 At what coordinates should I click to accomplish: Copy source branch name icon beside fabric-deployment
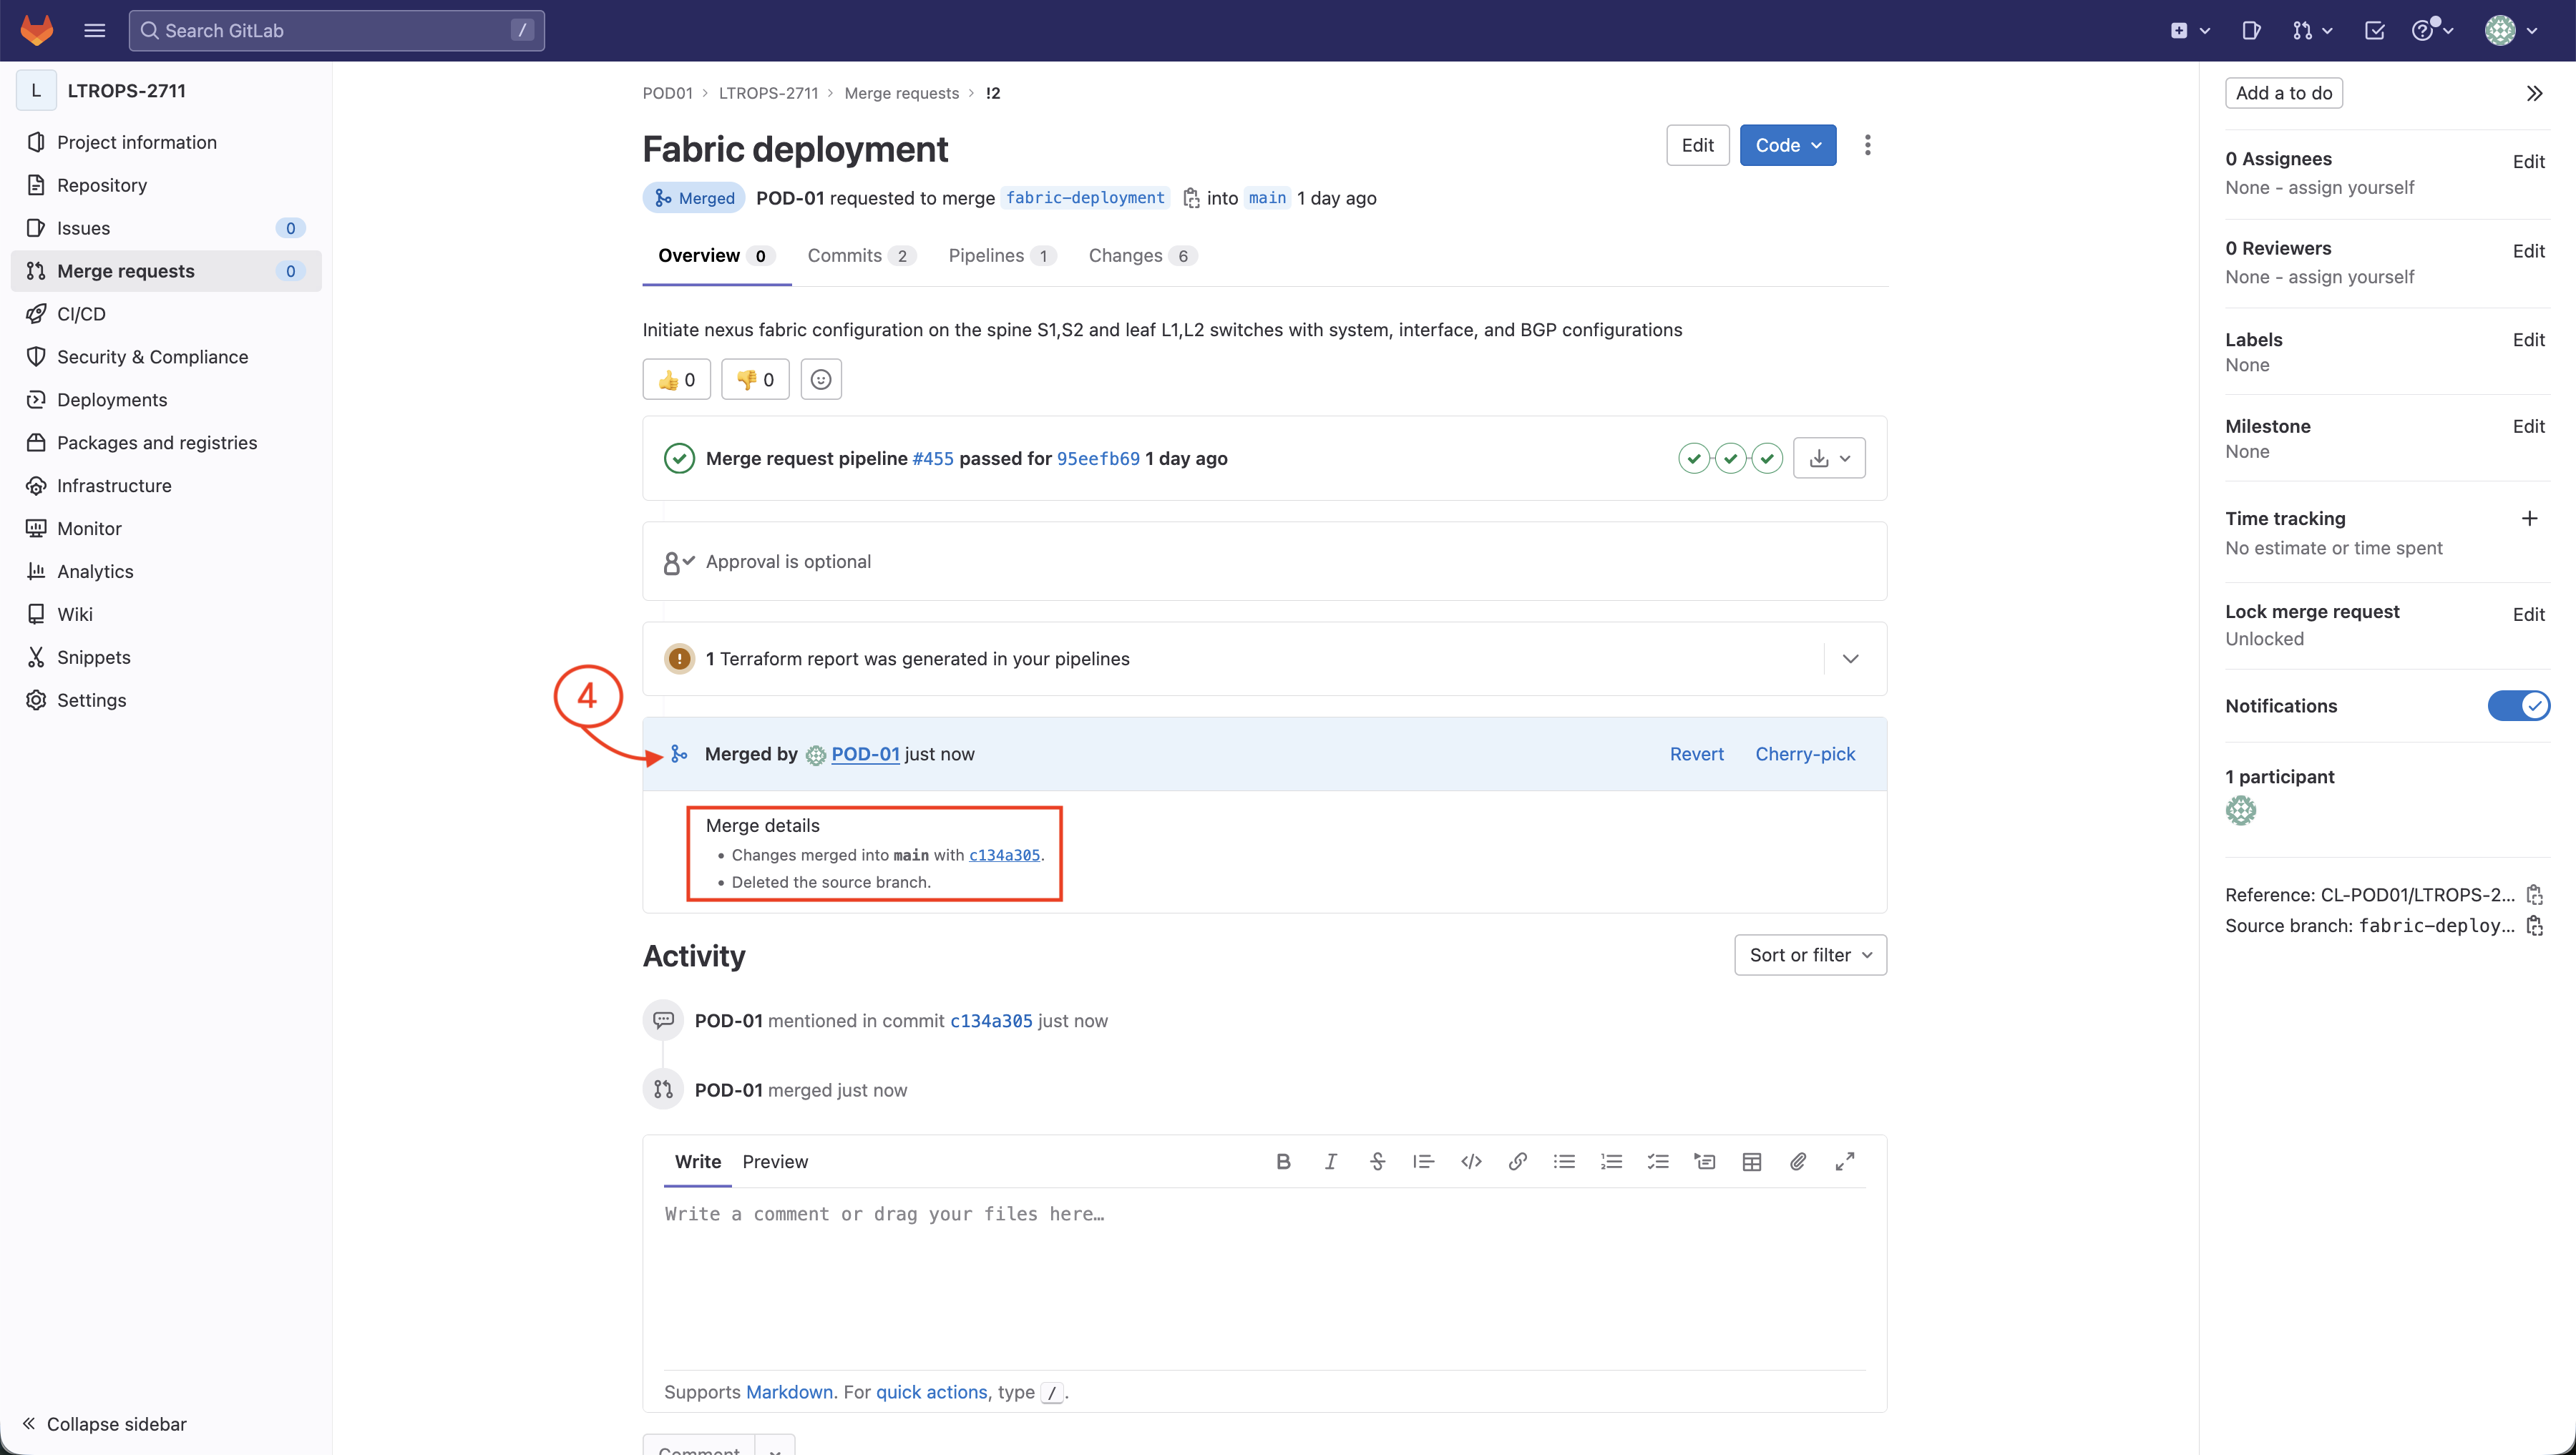coord(1190,198)
